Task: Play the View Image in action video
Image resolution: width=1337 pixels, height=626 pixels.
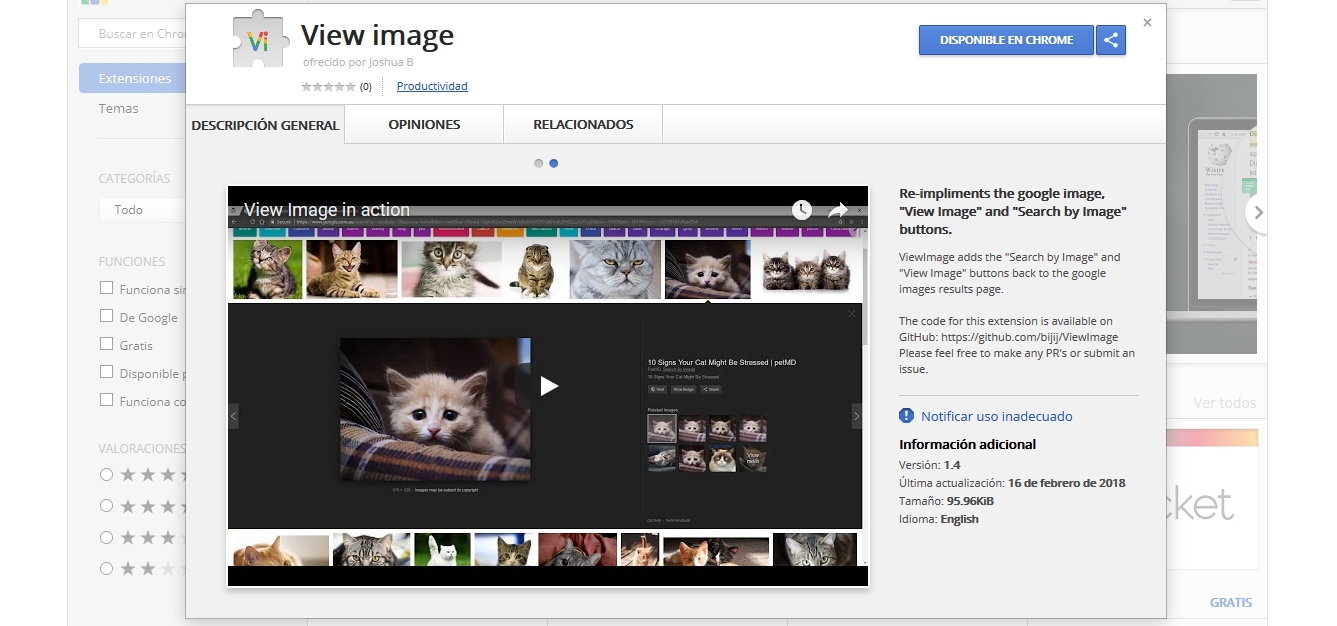Action: pos(548,385)
